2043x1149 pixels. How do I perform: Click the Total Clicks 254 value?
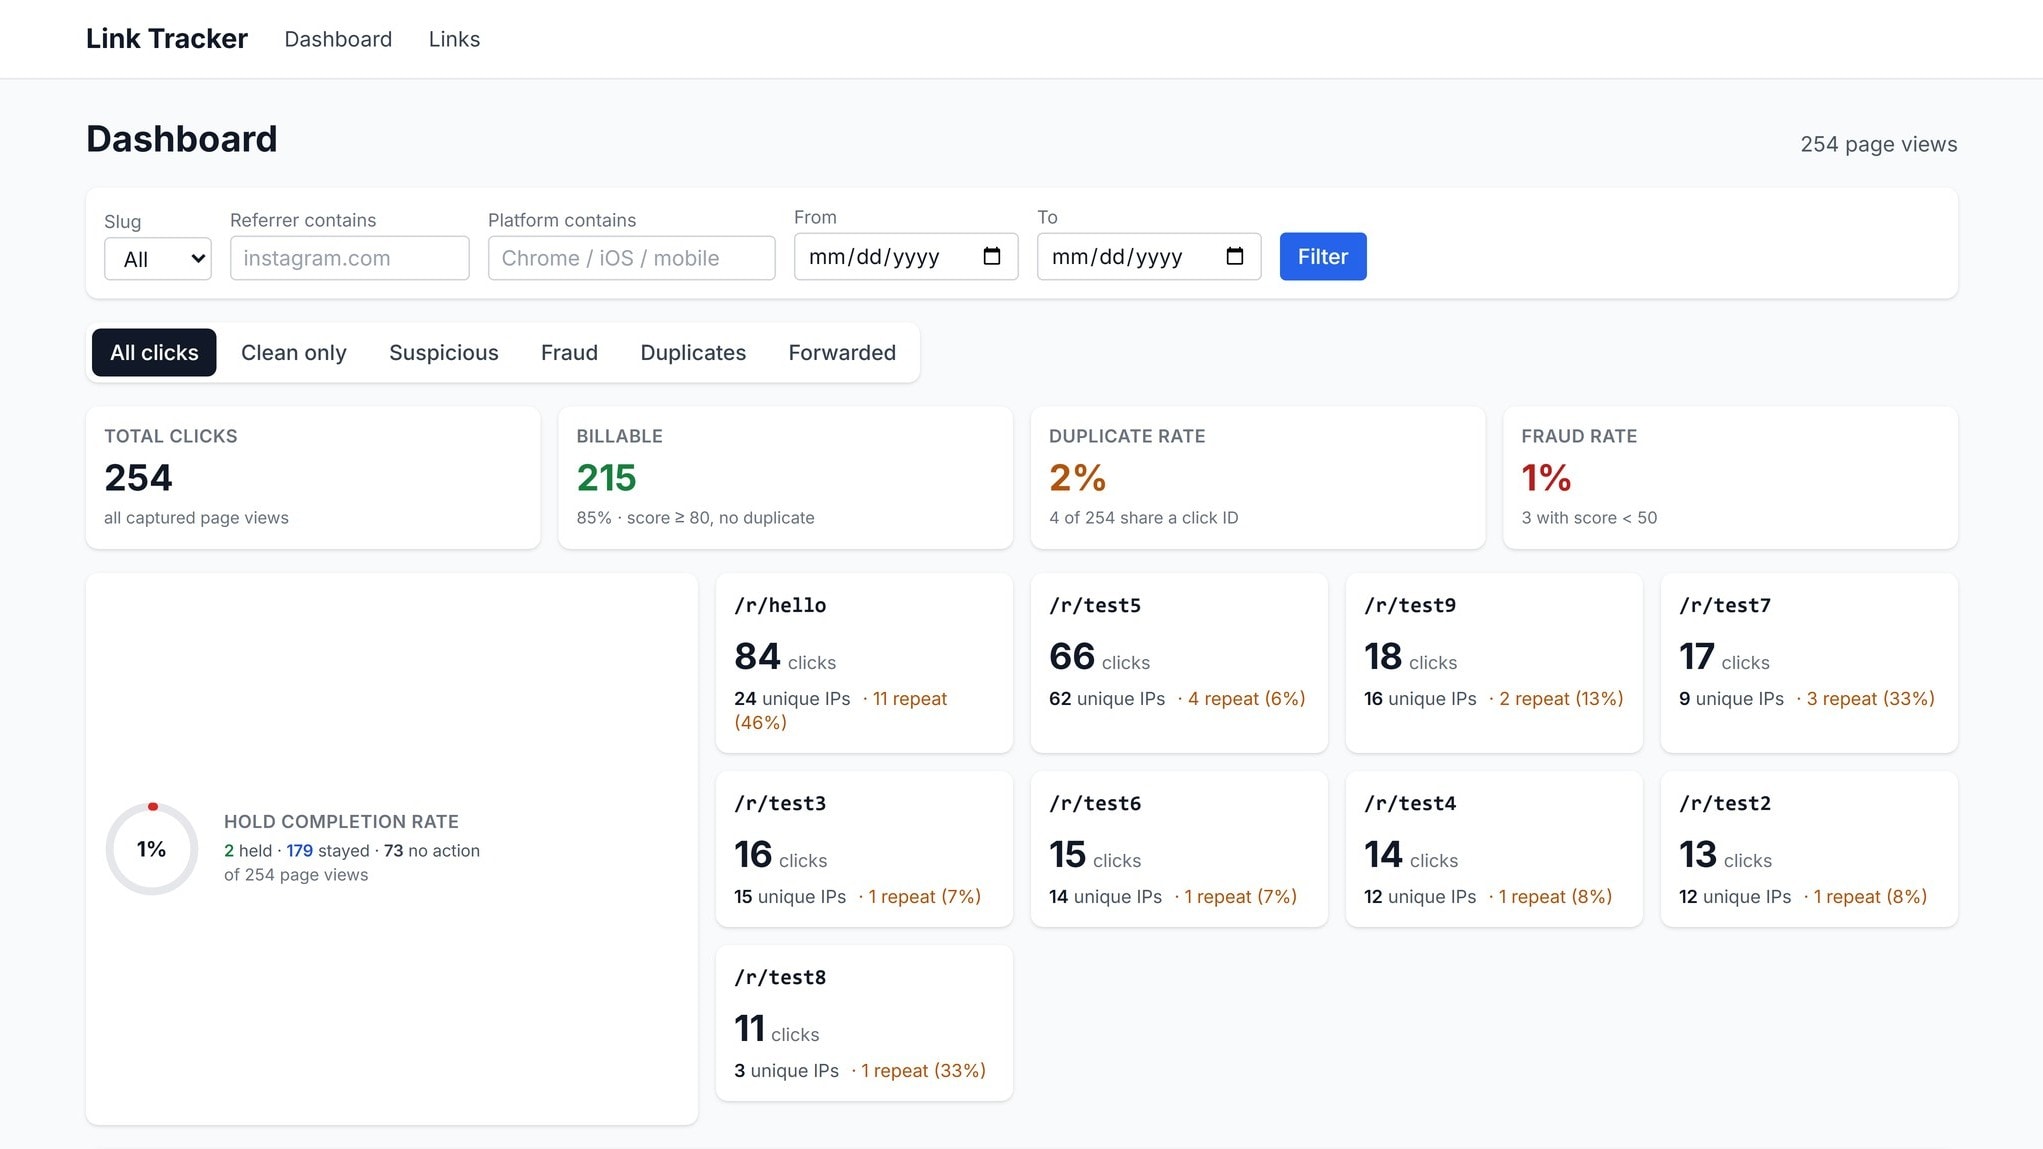(x=138, y=478)
